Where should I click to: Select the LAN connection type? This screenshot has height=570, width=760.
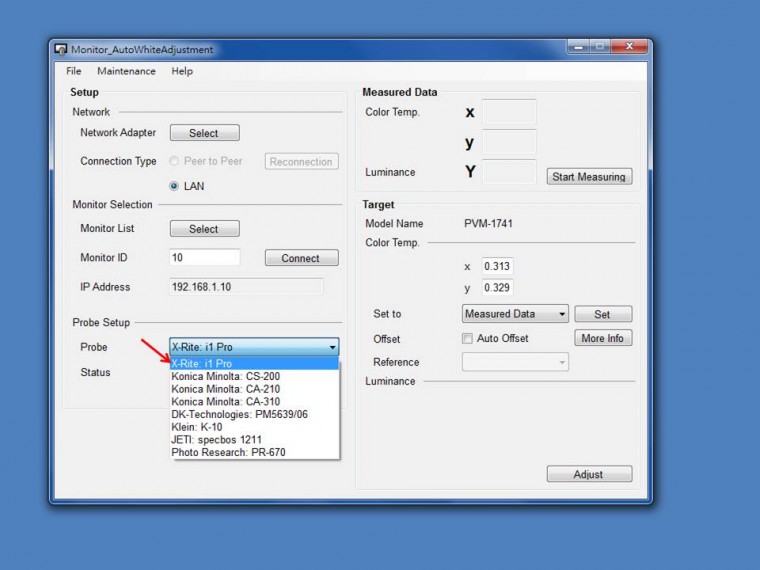tap(175, 186)
